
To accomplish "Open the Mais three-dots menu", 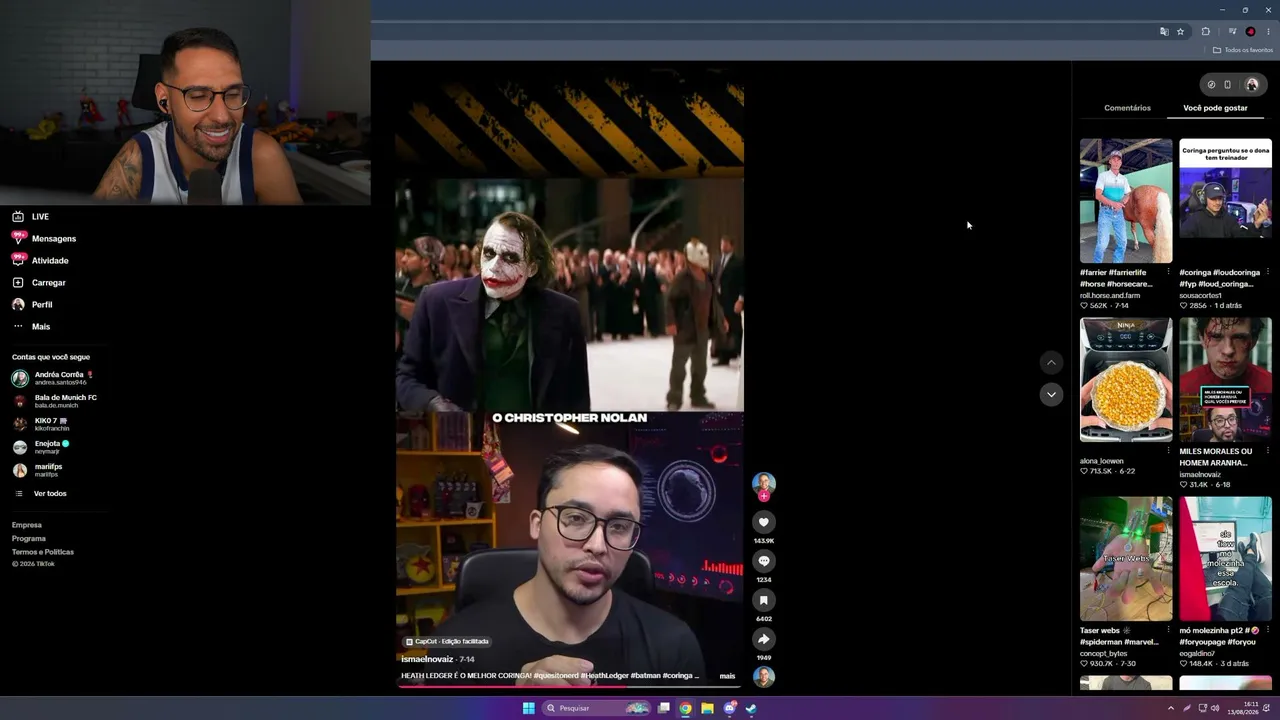I will [x=18, y=326].
